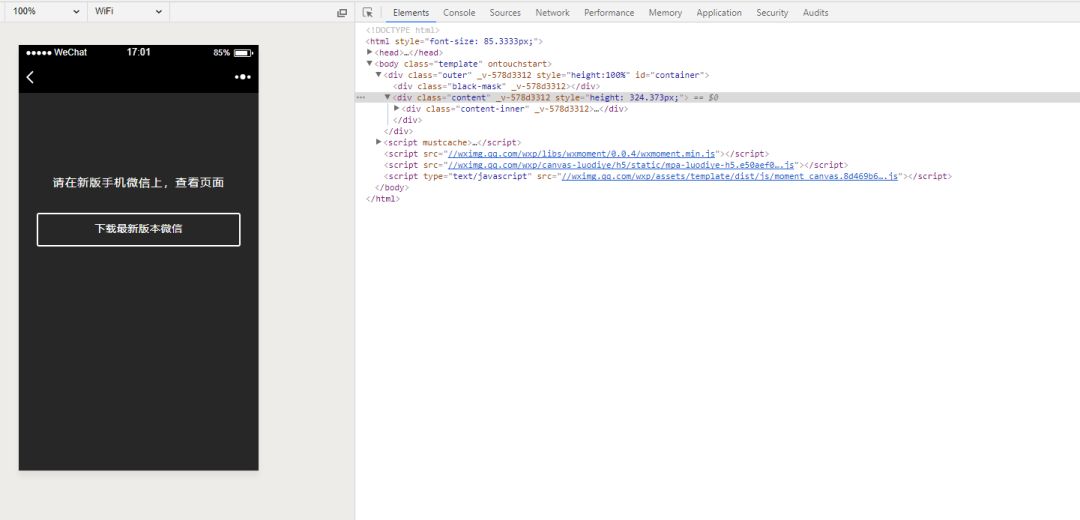Expand the div class content-inner node

pyautogui.click(x=396, y=108)
